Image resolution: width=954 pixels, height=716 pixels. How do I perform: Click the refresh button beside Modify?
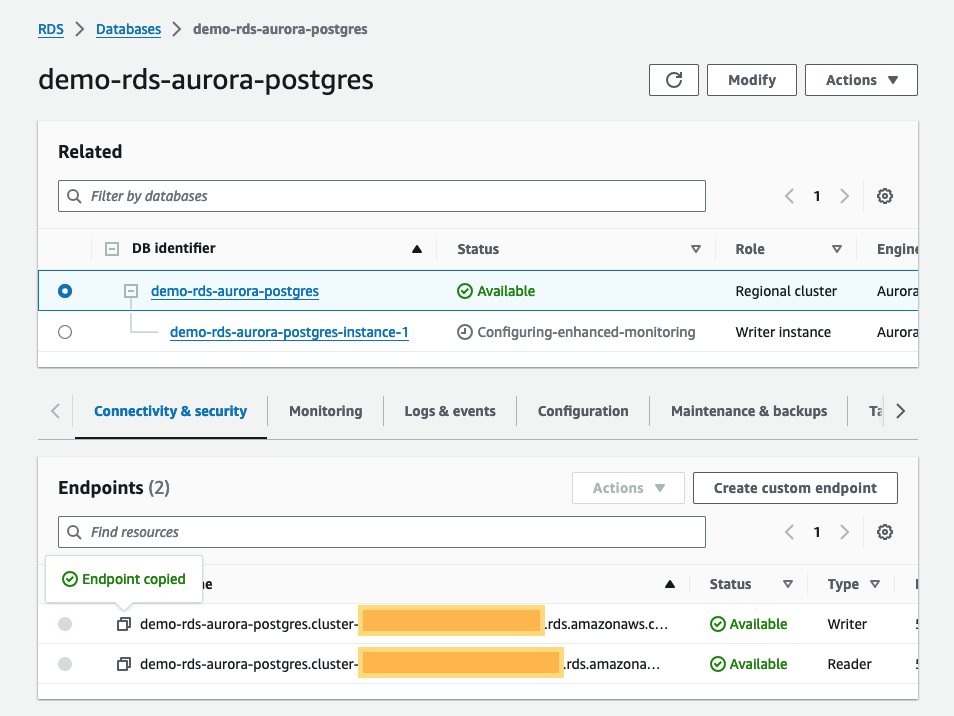coord(674,80)
